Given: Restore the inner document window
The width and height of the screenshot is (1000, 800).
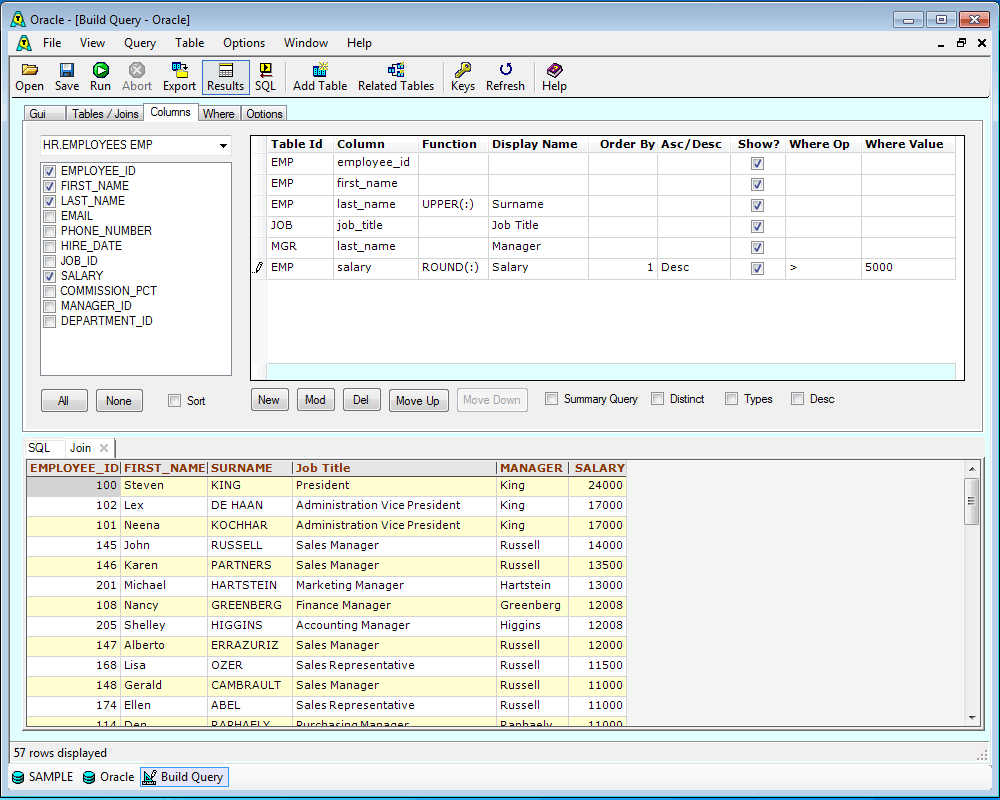Looking at the screenshot, I should tap(961, 43).
